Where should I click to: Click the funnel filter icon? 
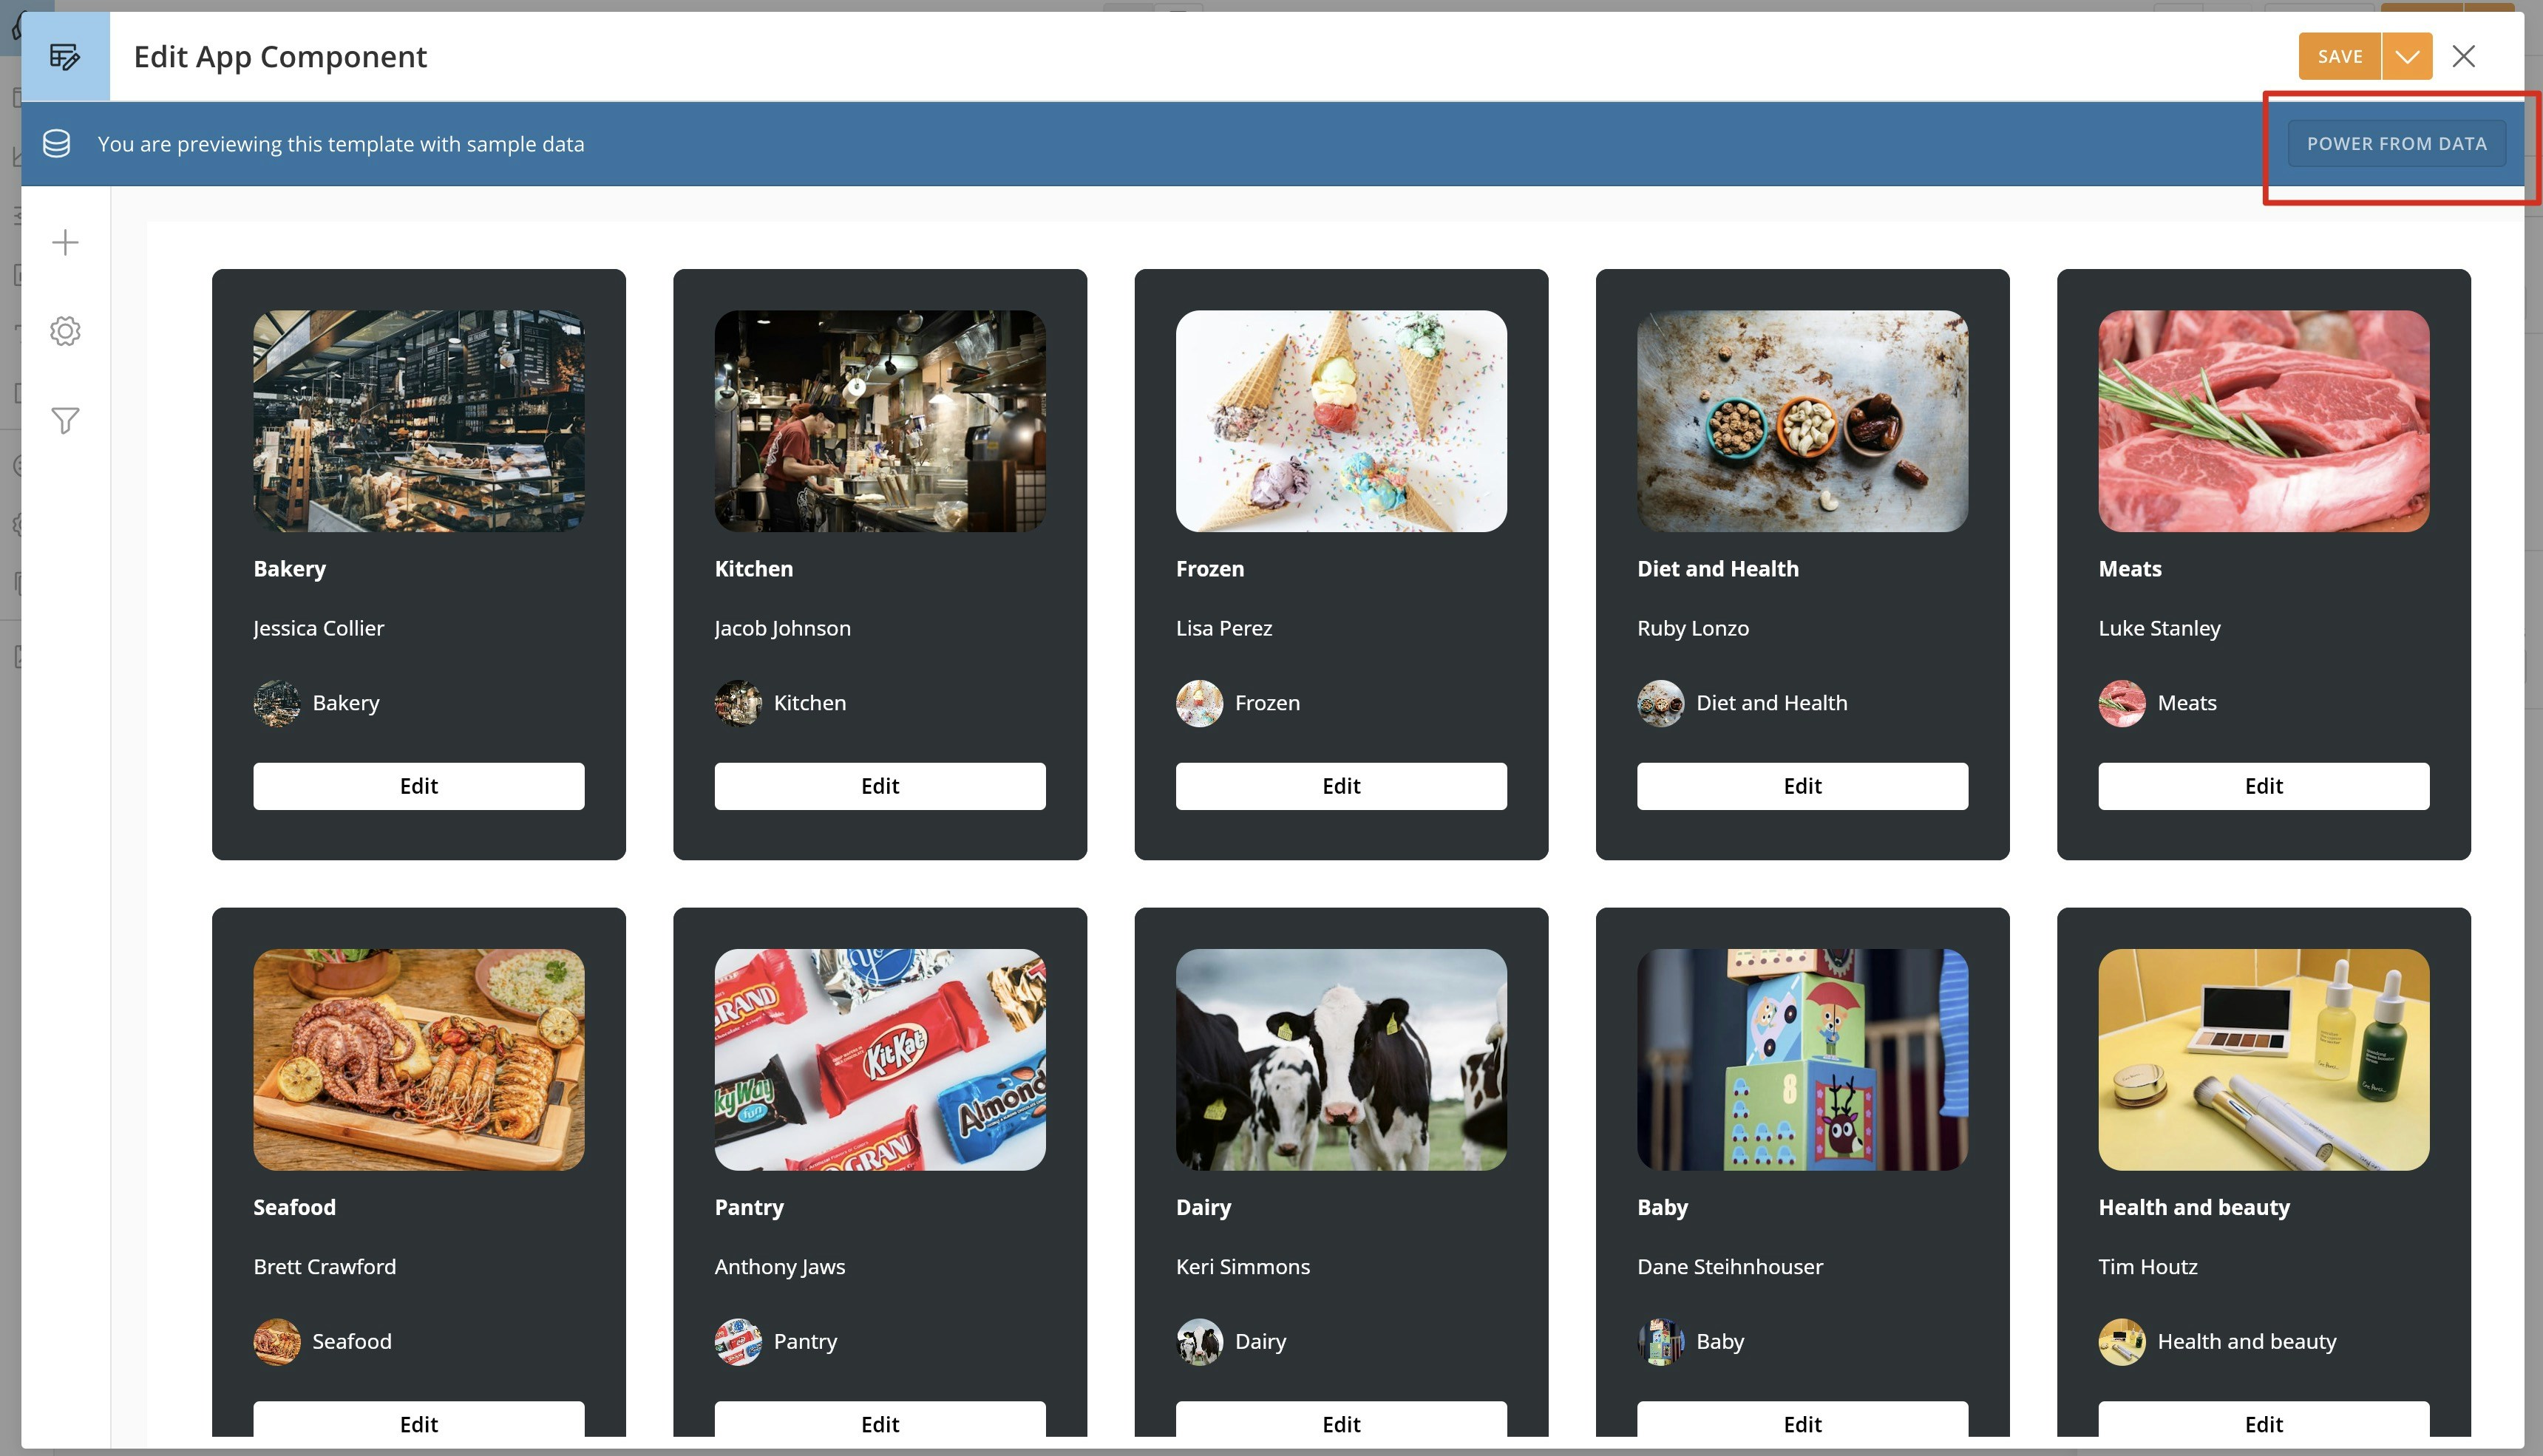[x=65, y=421]
